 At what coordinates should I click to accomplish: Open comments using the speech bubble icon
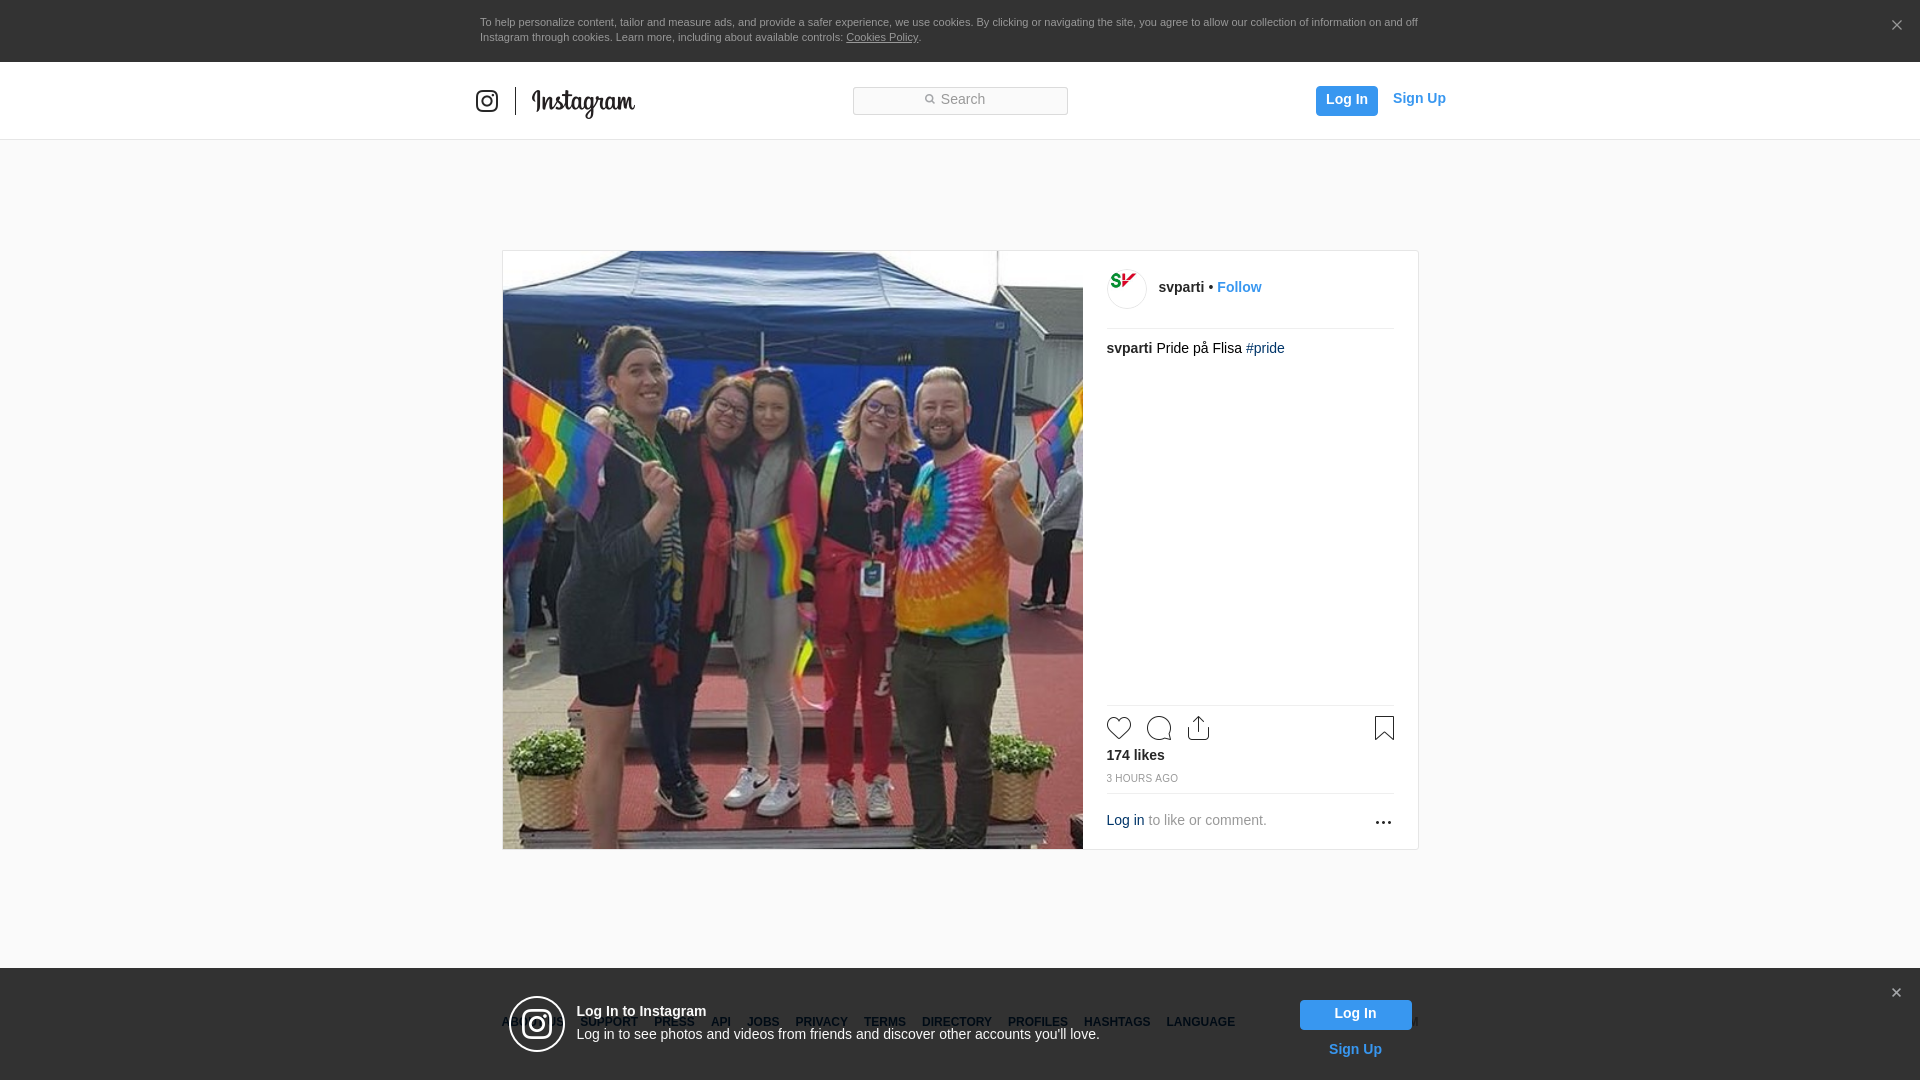tap(1159, 728)
